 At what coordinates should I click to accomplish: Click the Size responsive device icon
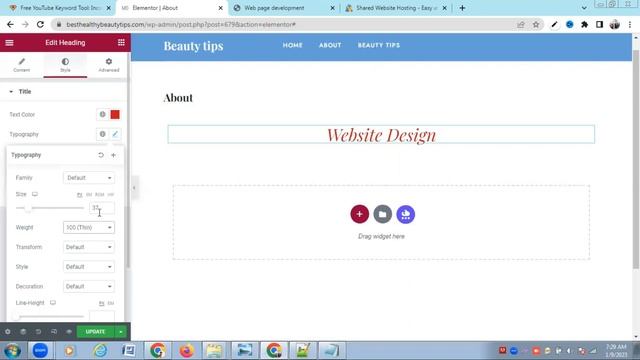pyautogui.click(x=35, y=194)
